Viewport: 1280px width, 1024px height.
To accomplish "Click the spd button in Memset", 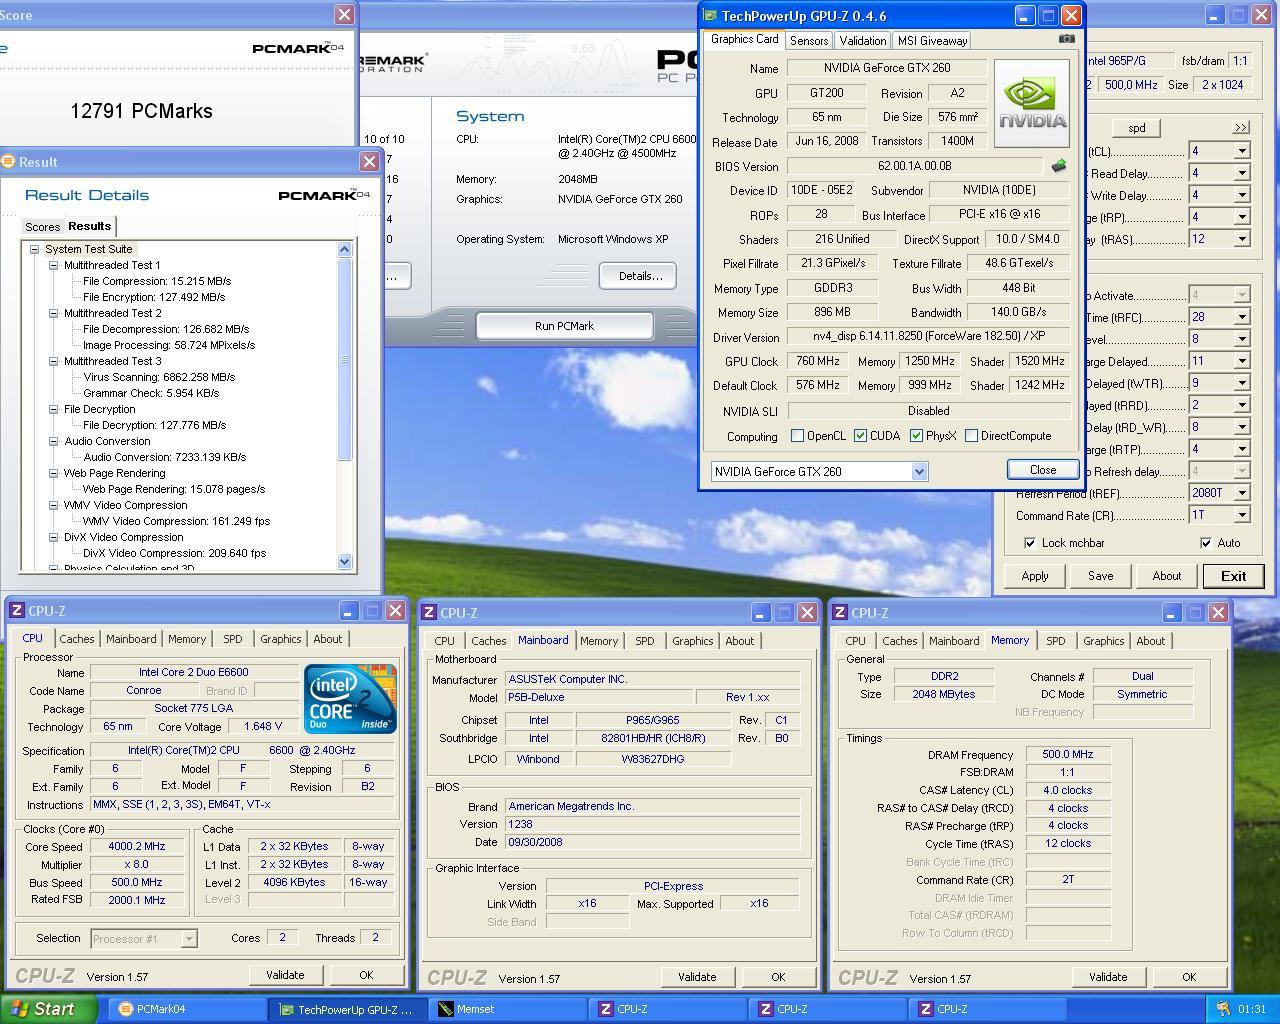I will click(x=1136, y=128).
